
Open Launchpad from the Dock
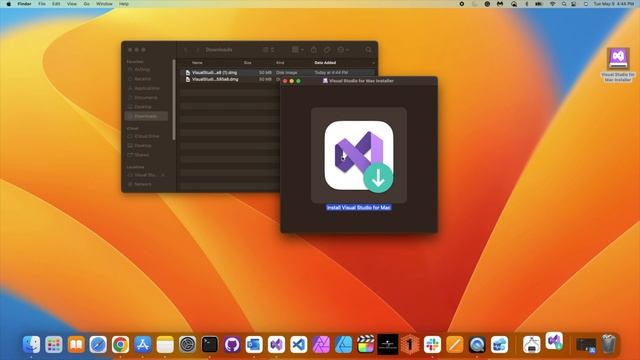coord(53,344)
